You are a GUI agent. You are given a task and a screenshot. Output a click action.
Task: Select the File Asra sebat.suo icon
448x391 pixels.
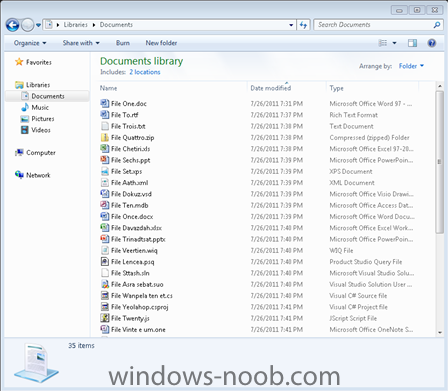pos(105,284)
